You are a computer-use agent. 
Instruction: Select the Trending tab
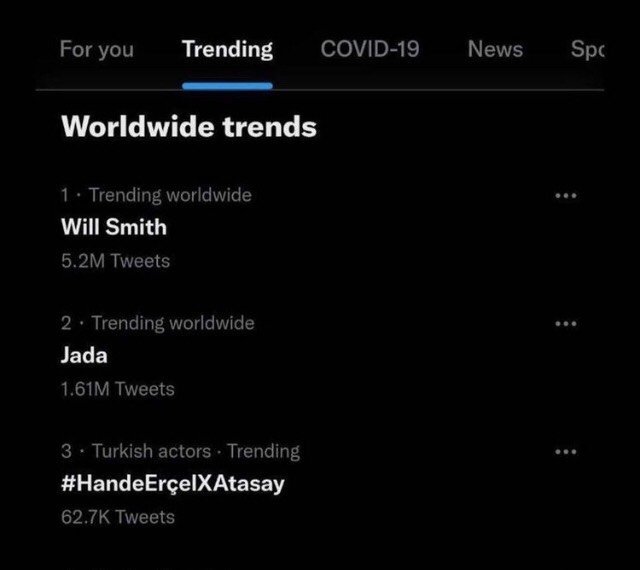click(x=227, y=49)
